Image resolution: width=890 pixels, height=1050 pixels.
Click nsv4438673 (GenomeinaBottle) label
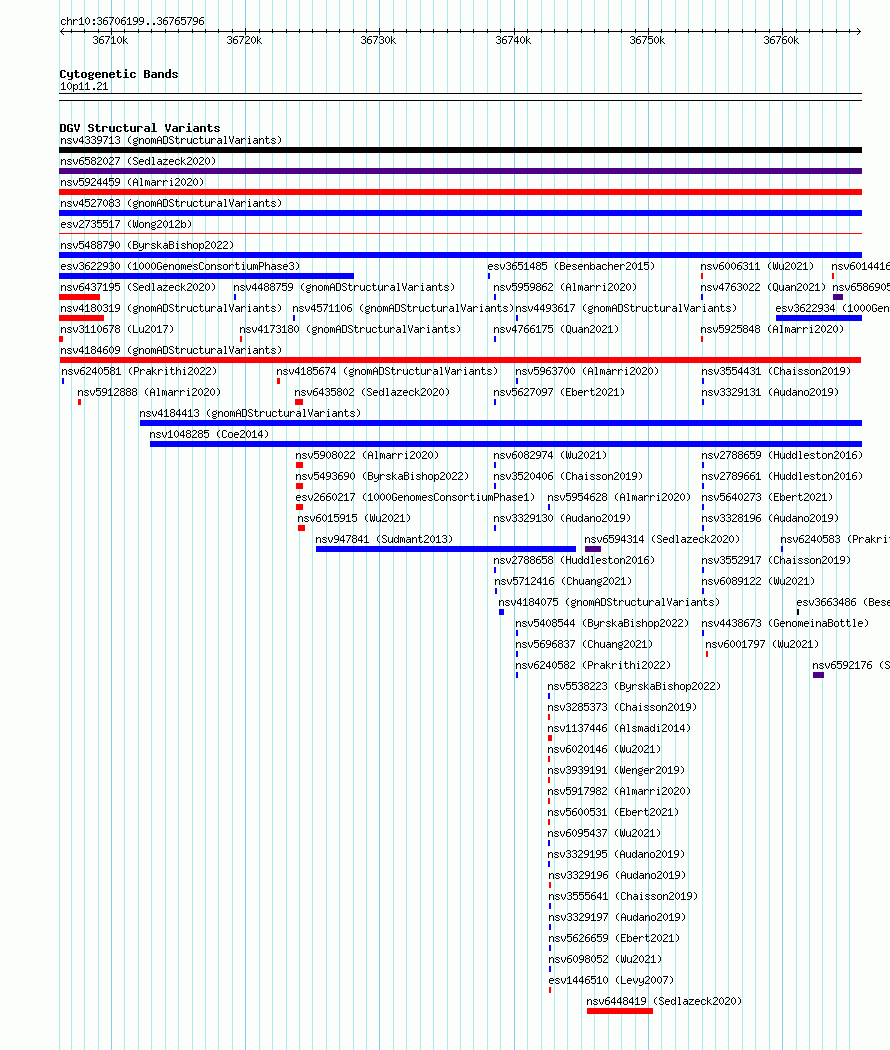click(x=785, y=623)
